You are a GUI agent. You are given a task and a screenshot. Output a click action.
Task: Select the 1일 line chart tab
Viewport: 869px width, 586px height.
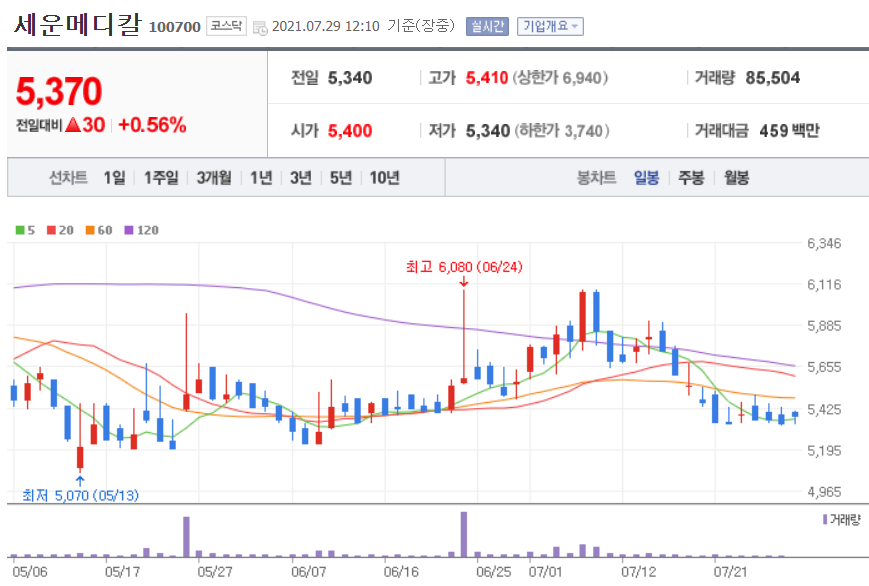114,178
